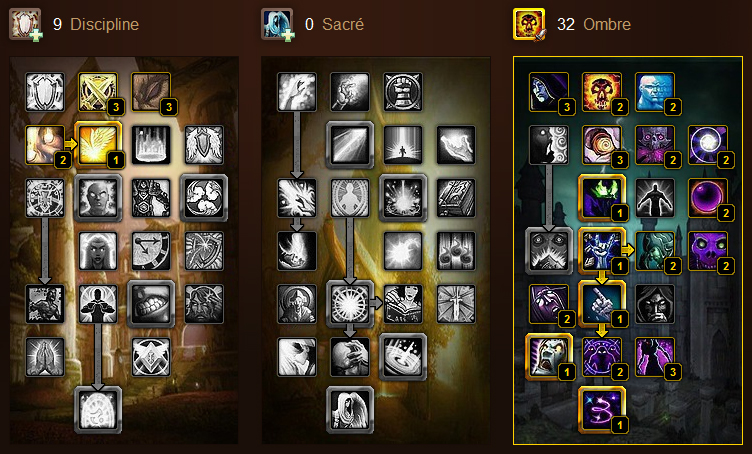Click the grey angel talent at Sacré bottom
Screen dimensions: 752x454
[350, 410]
